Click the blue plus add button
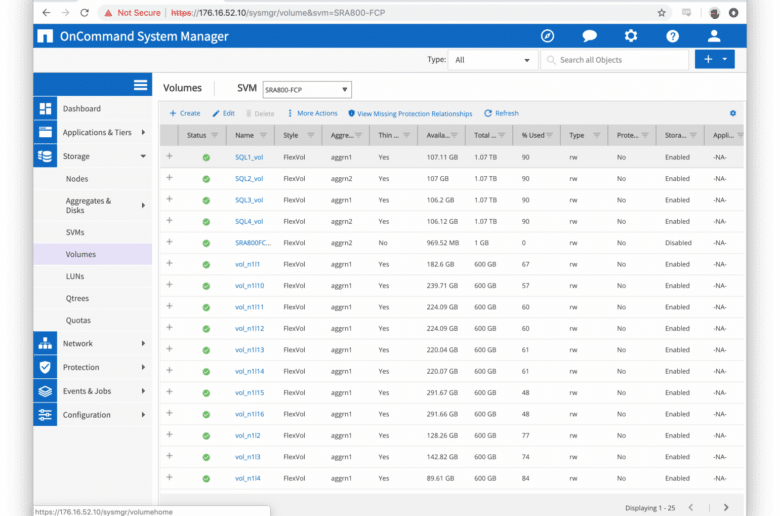This screenshot has height=516, width=780. tap(707, 59)
